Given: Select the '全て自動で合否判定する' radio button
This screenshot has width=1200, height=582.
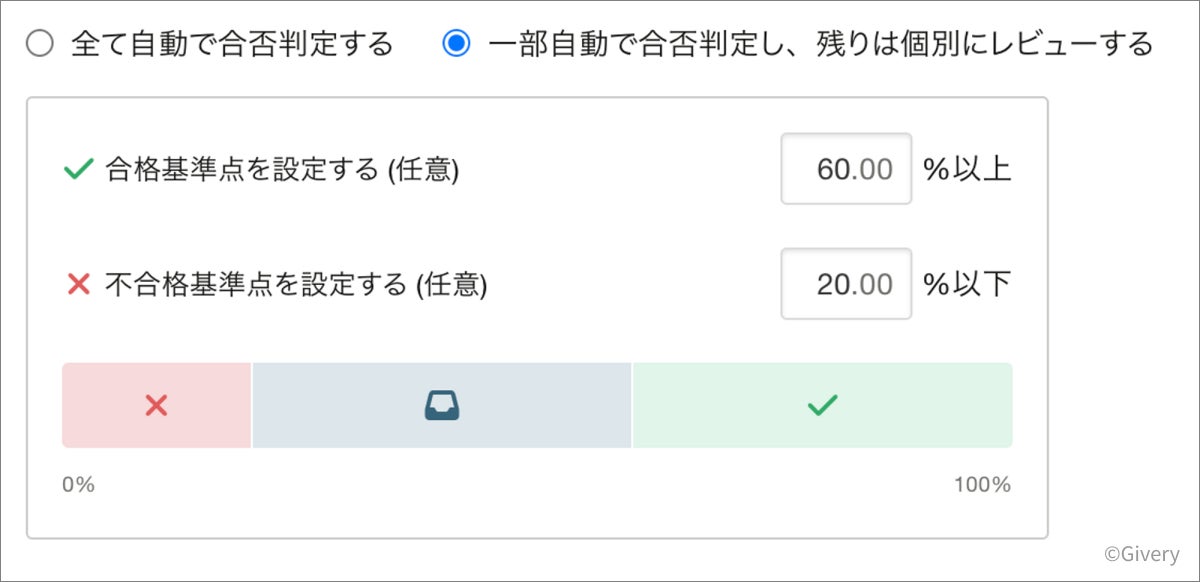Looking at the screenshot, I should coord(40,45).
